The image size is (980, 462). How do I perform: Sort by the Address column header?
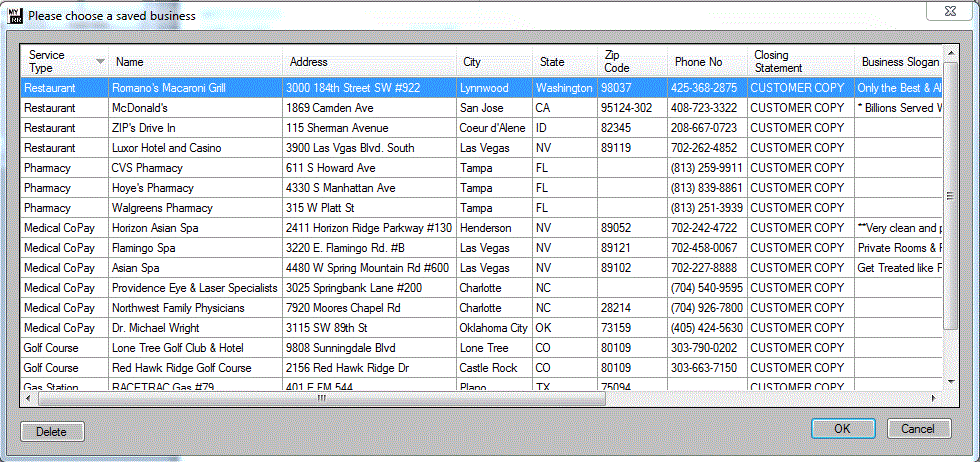369,61
